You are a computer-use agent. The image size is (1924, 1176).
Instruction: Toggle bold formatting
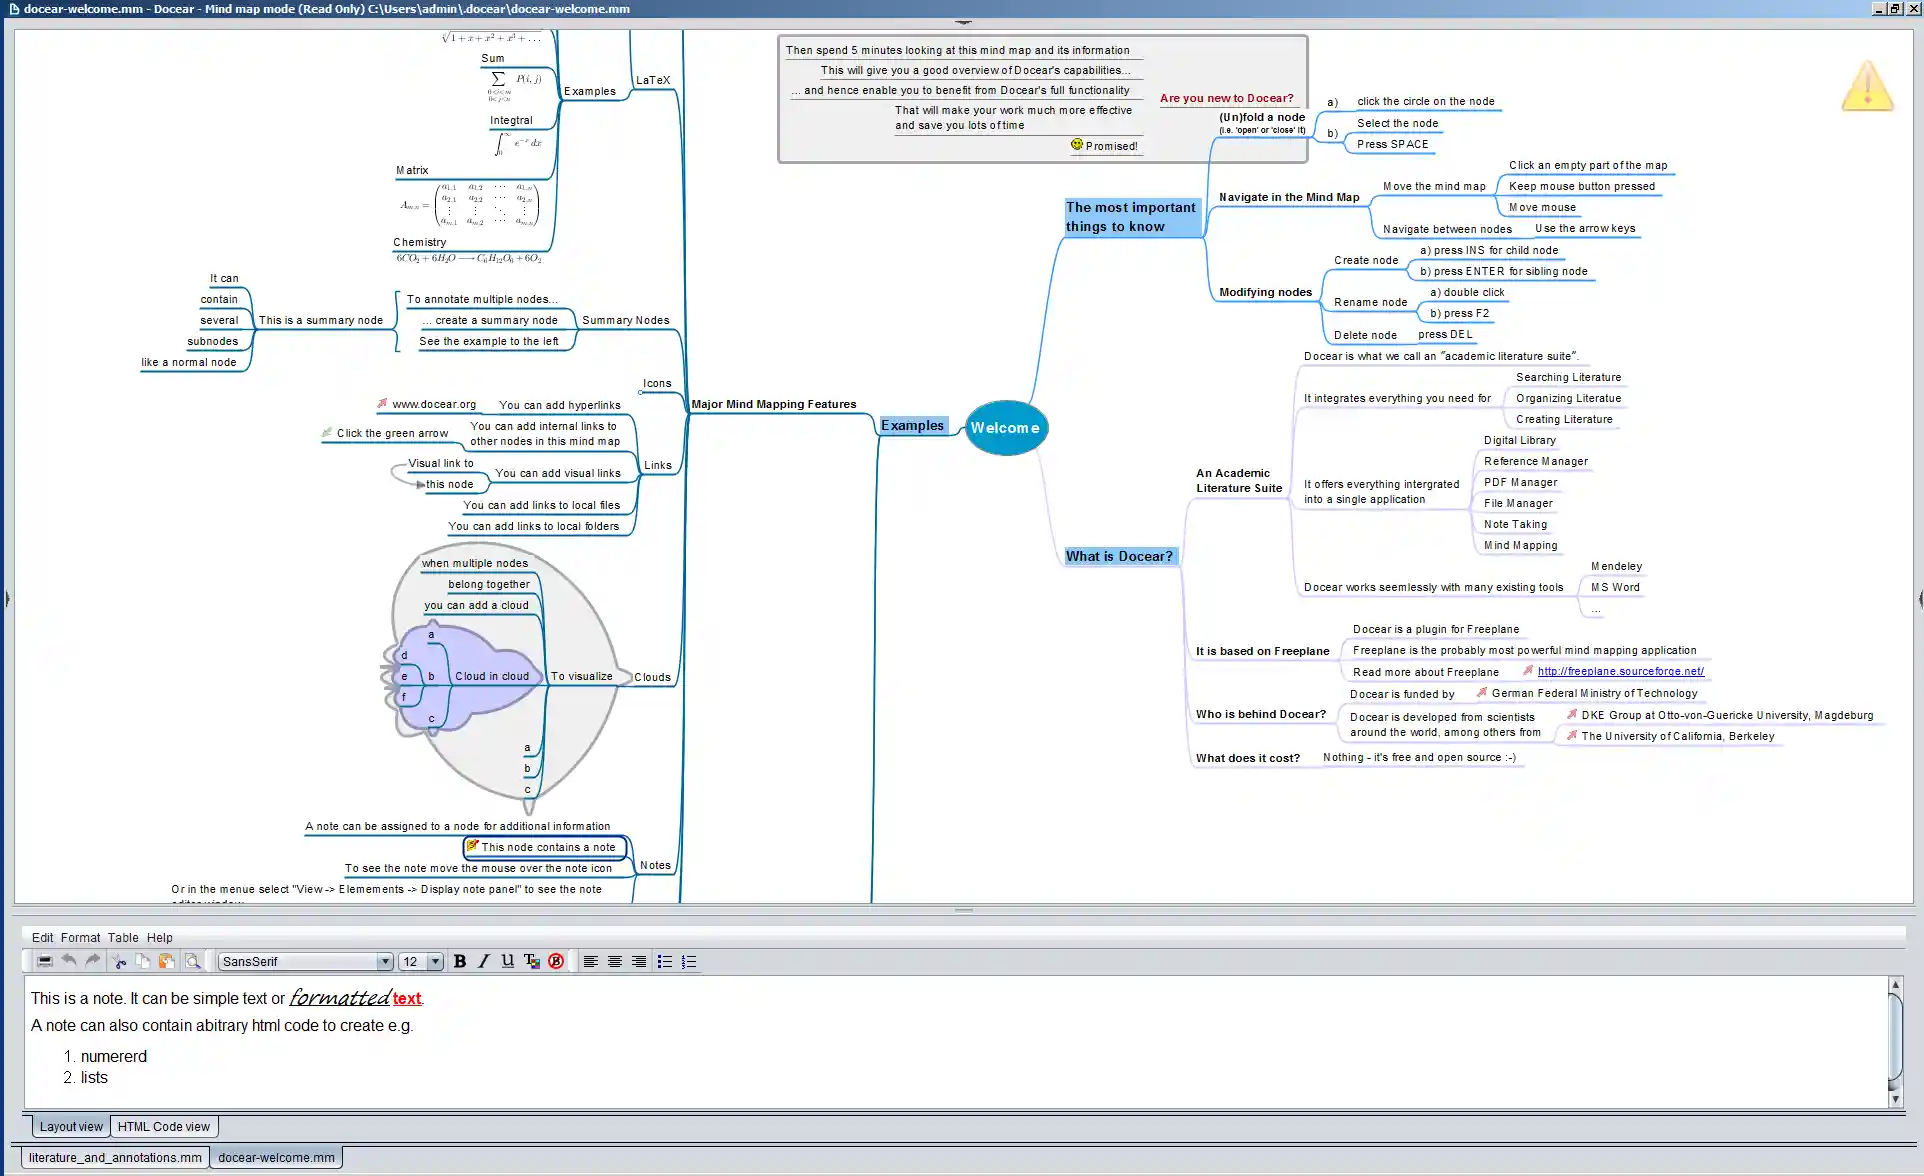(x=460, y=961)
